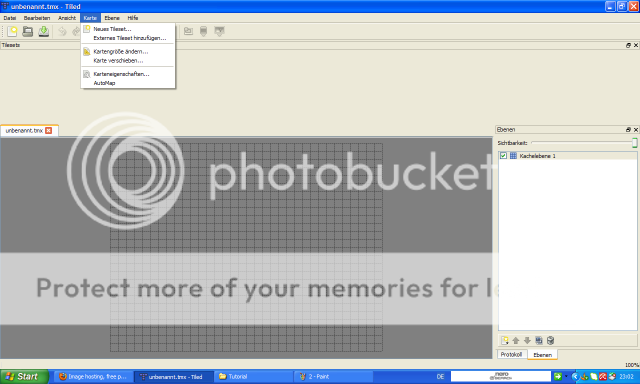Image resolution: width=640 pixels, height=384 pixels.
Task: Move layer up with the arrow icon
Action: (516, 340)
